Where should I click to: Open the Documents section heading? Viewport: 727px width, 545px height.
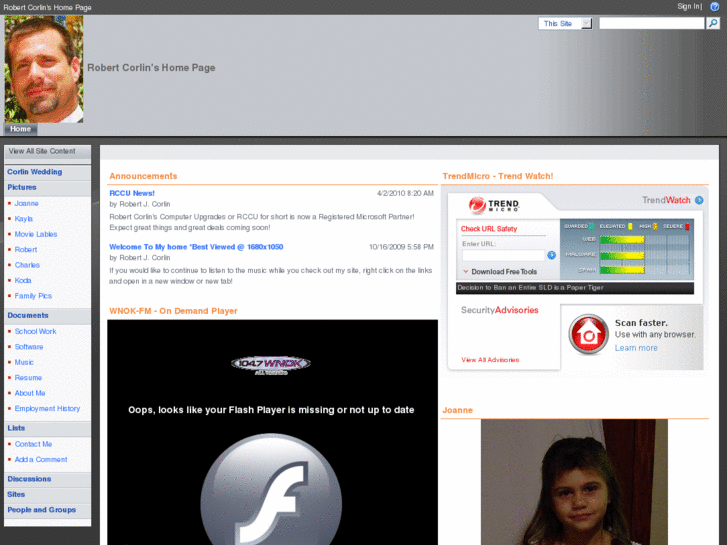click(x=28, y=315)
